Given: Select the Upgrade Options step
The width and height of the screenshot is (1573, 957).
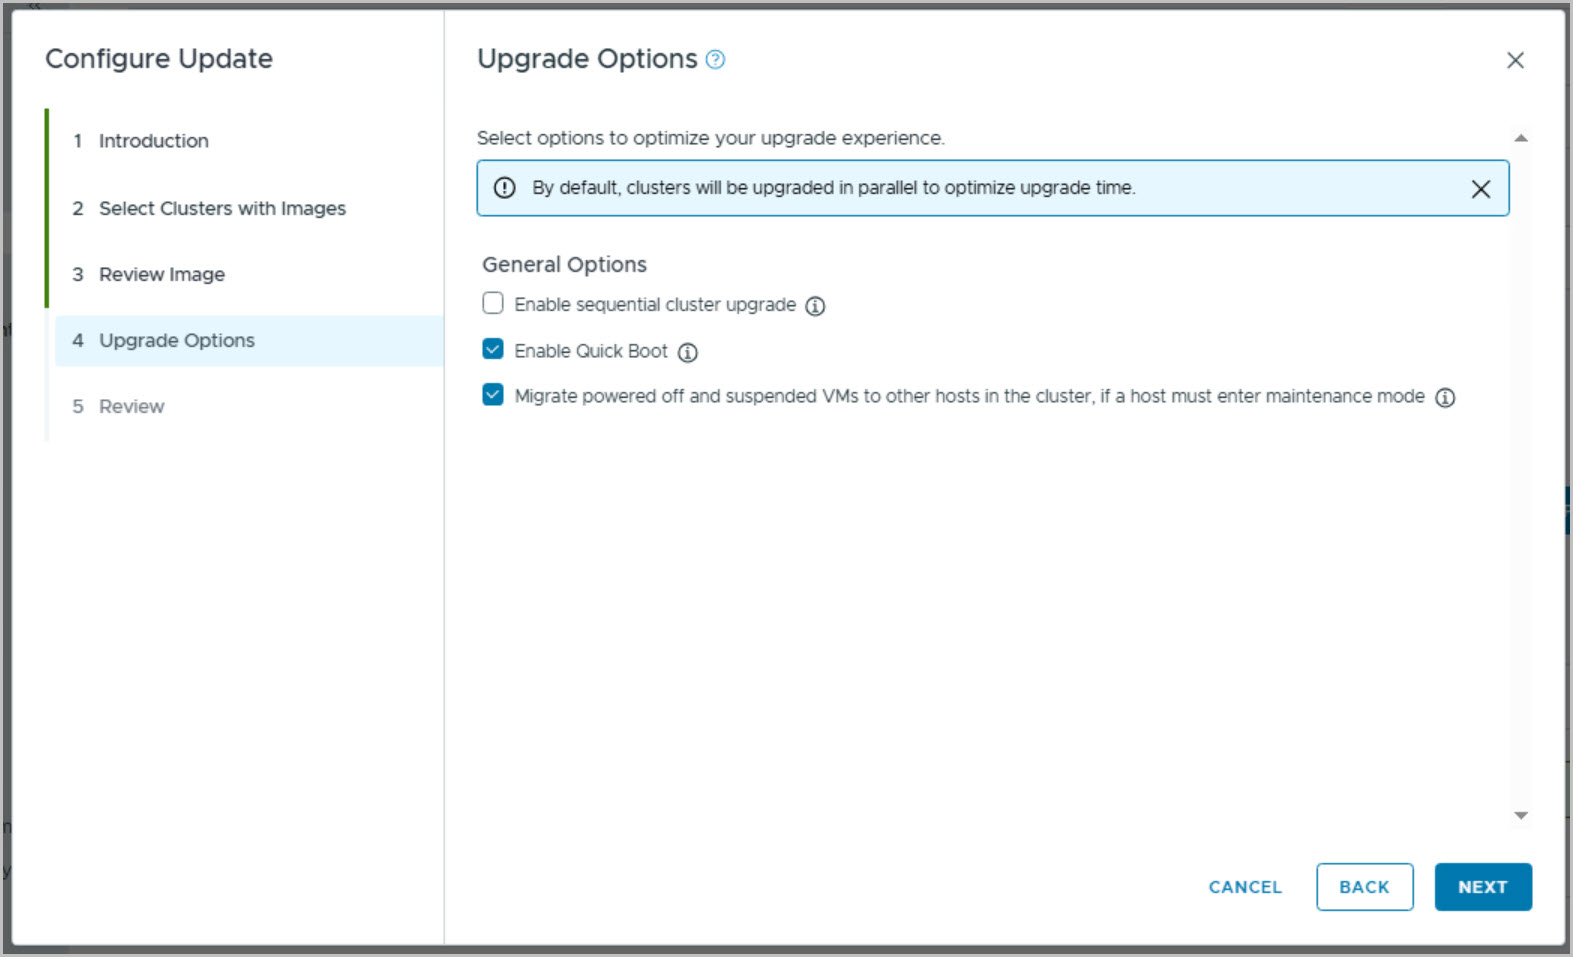Looking at the screenshot, I should 177,340.
